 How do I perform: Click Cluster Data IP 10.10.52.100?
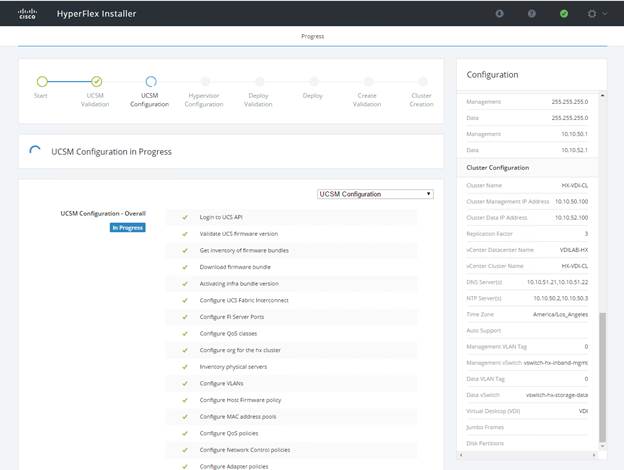click(x=571, y=218)
